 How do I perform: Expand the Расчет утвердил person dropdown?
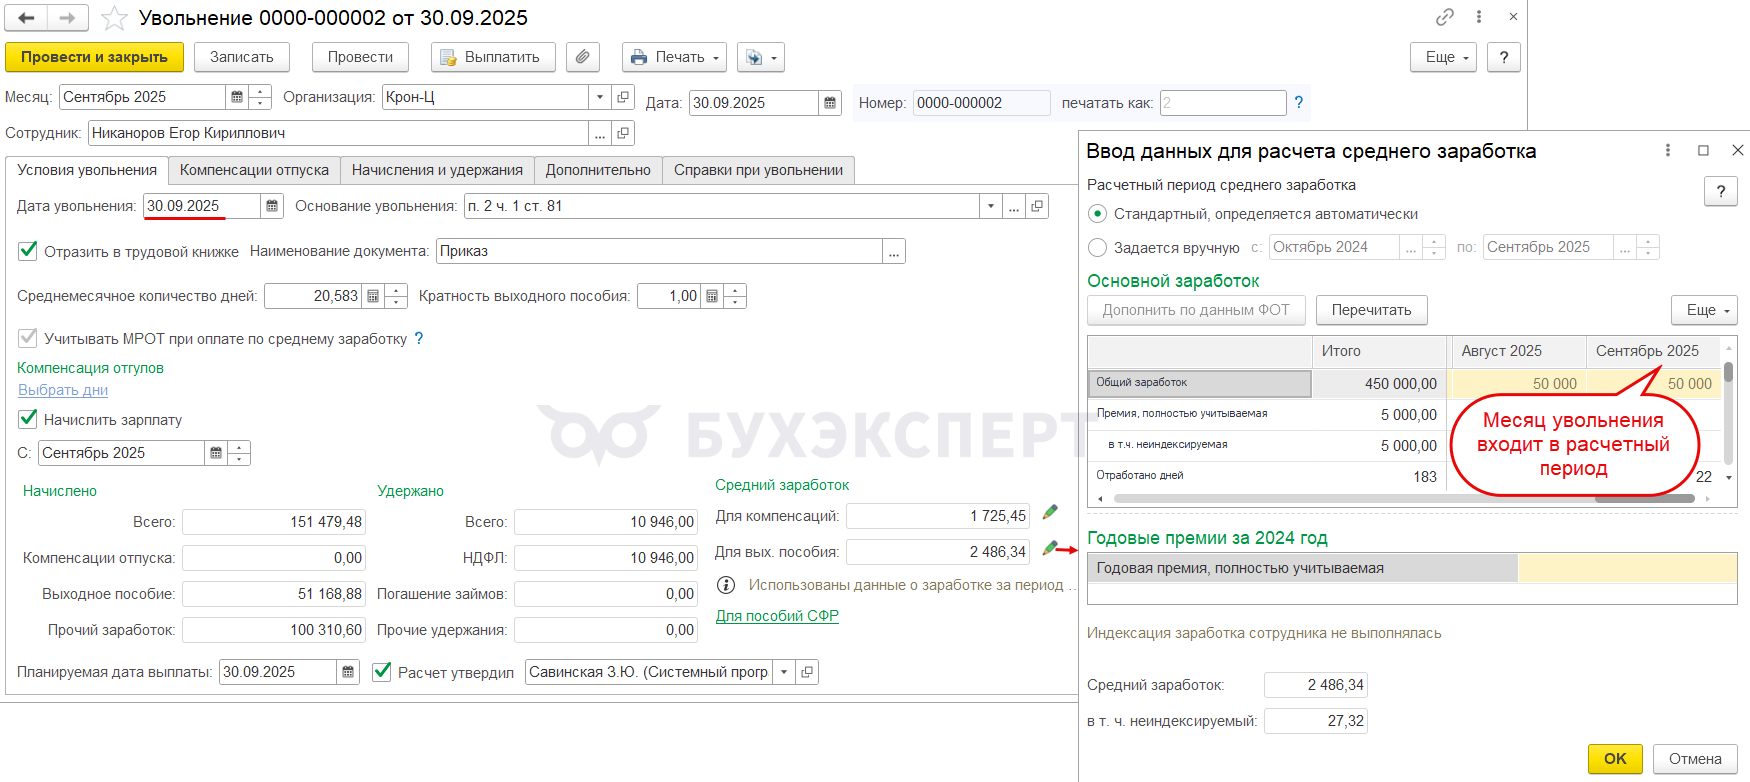coord(785,672)
